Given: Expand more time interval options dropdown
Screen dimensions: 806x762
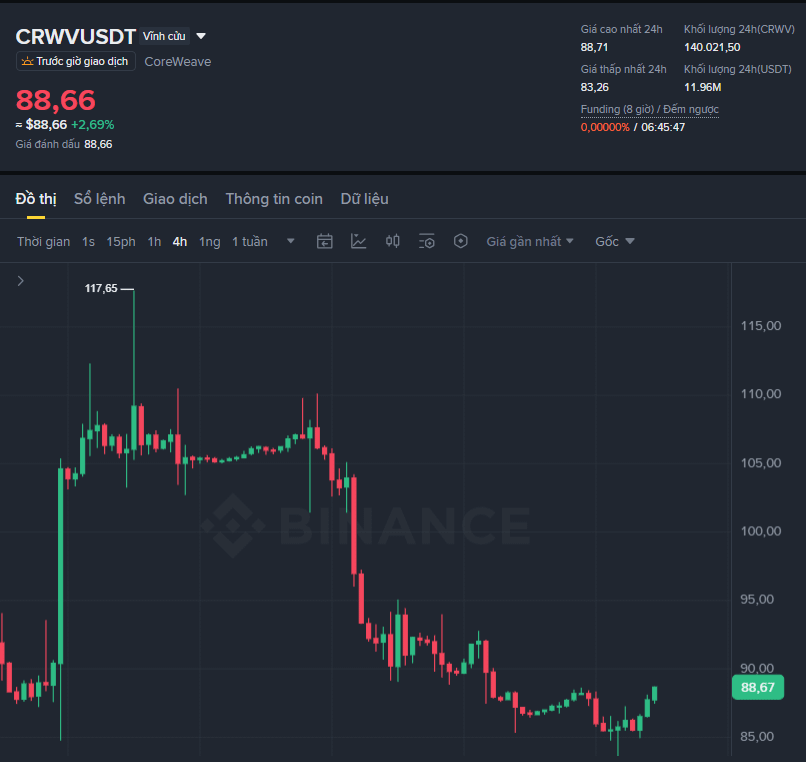Looking at the screenshot, I should click(x=290, y=241).
